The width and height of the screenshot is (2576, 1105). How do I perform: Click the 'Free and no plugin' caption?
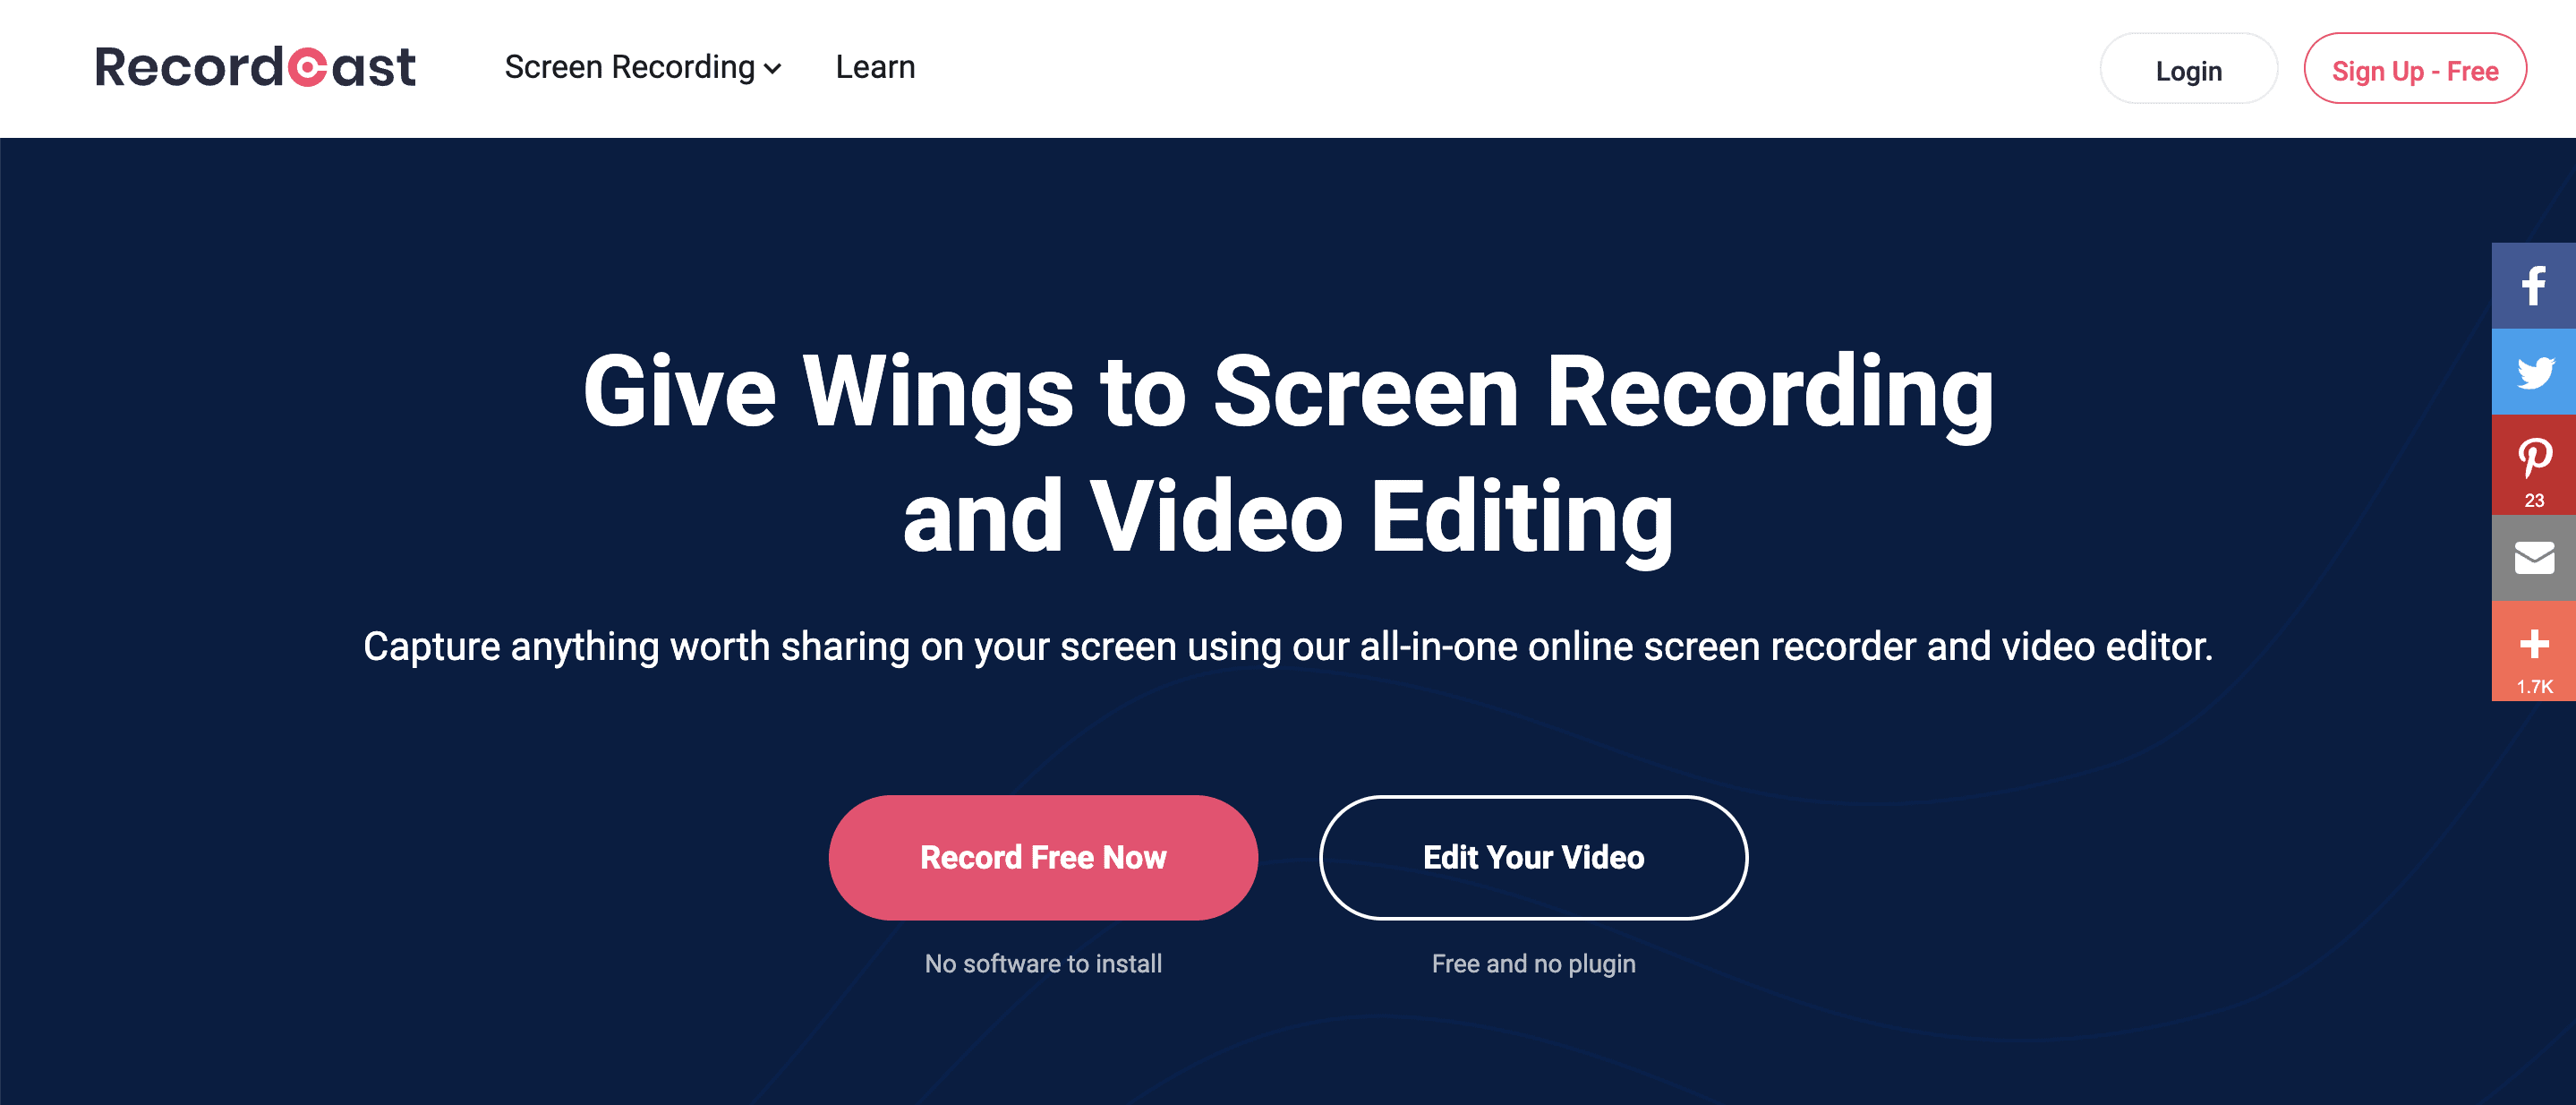(x=1533, y=963)
